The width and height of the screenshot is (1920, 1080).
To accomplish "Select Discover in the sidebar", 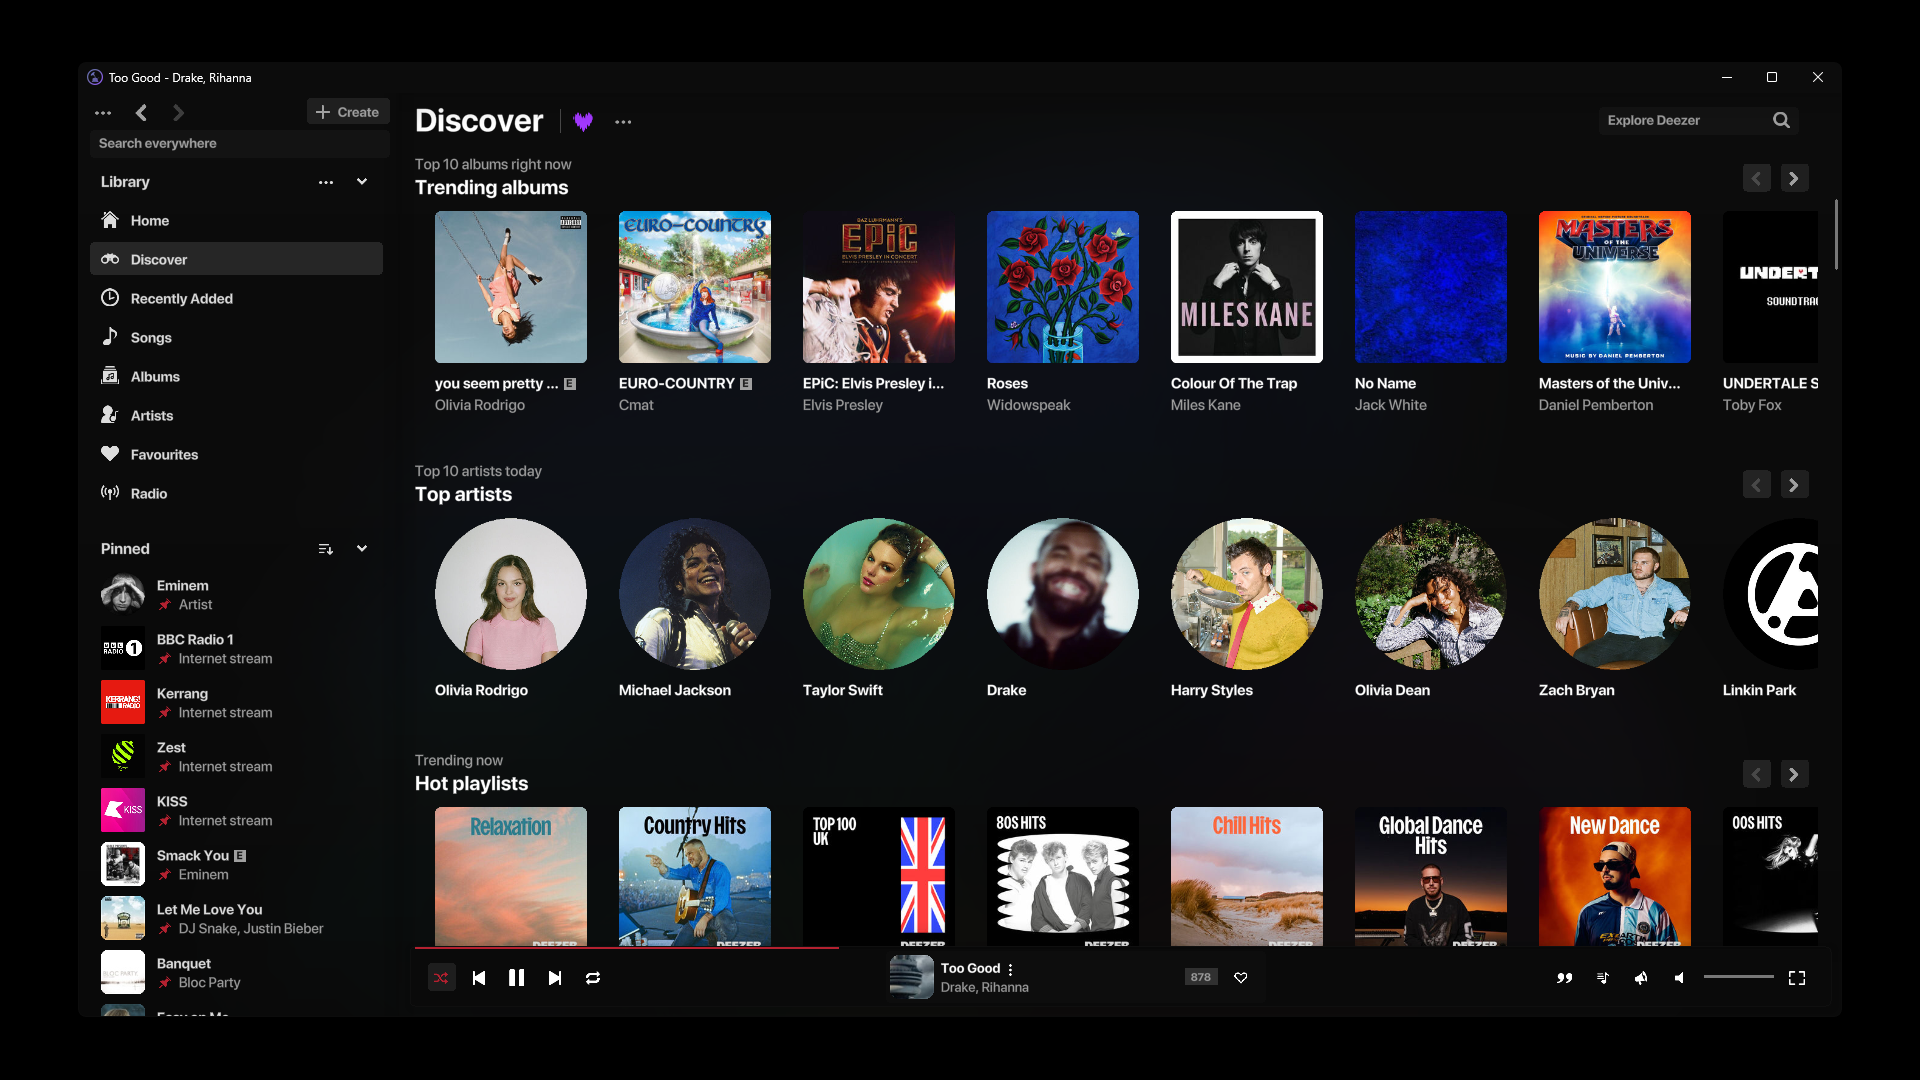I will click(236, 260).
